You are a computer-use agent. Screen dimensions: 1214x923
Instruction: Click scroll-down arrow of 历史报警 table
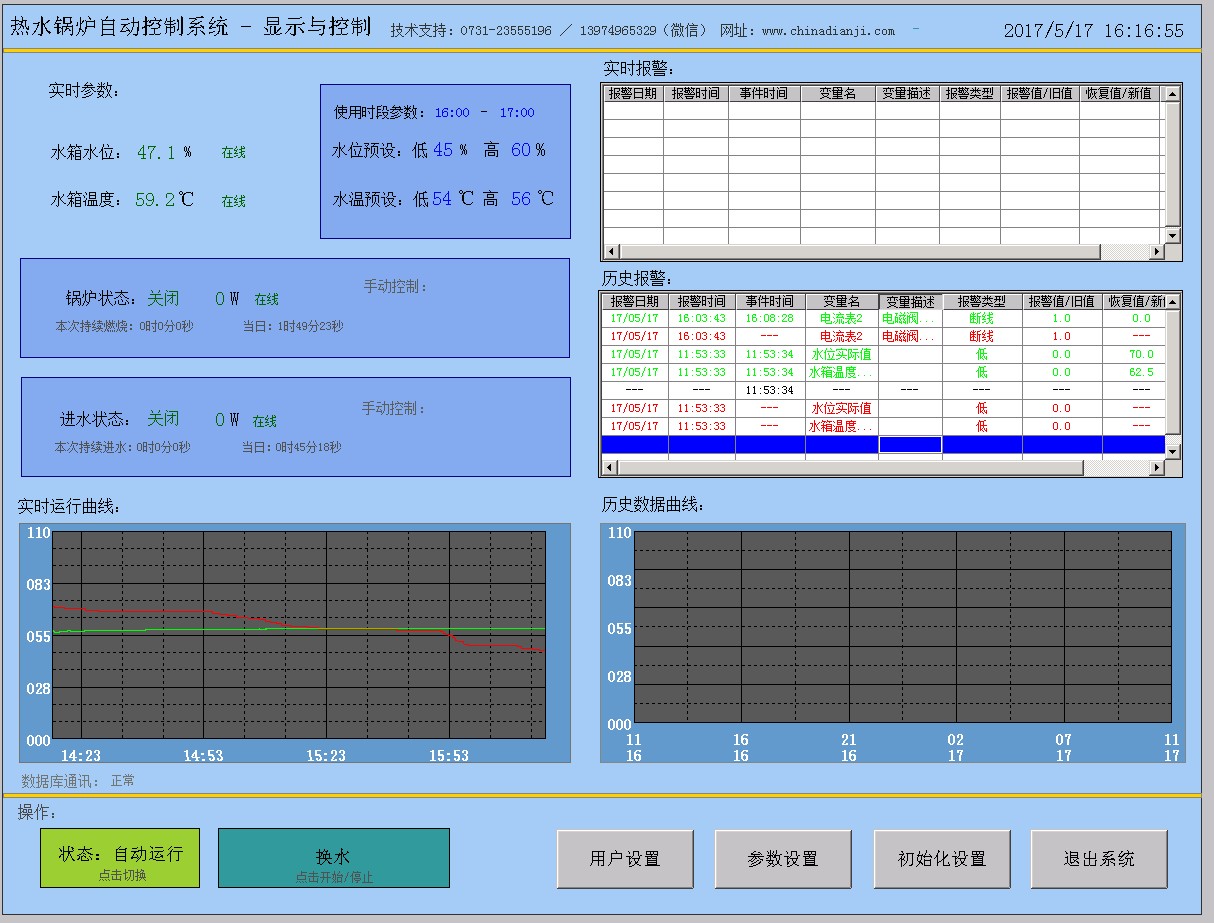(1172, 451)
